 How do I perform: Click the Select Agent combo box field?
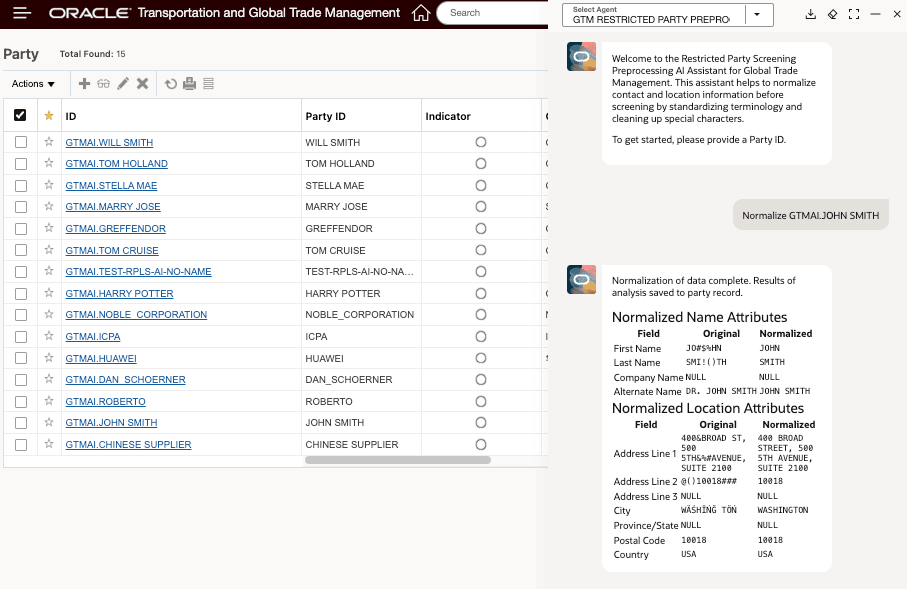pyautogui.click(x=668, y=14)
